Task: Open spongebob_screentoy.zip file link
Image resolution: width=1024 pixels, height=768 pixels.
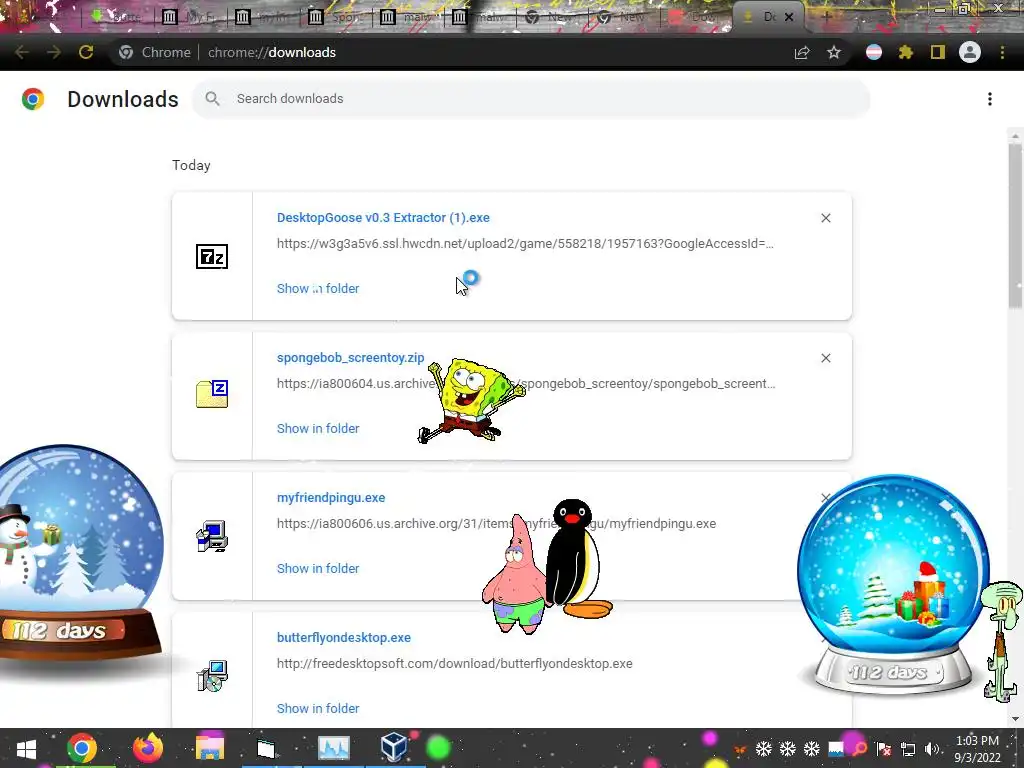Action: point(351,357)
